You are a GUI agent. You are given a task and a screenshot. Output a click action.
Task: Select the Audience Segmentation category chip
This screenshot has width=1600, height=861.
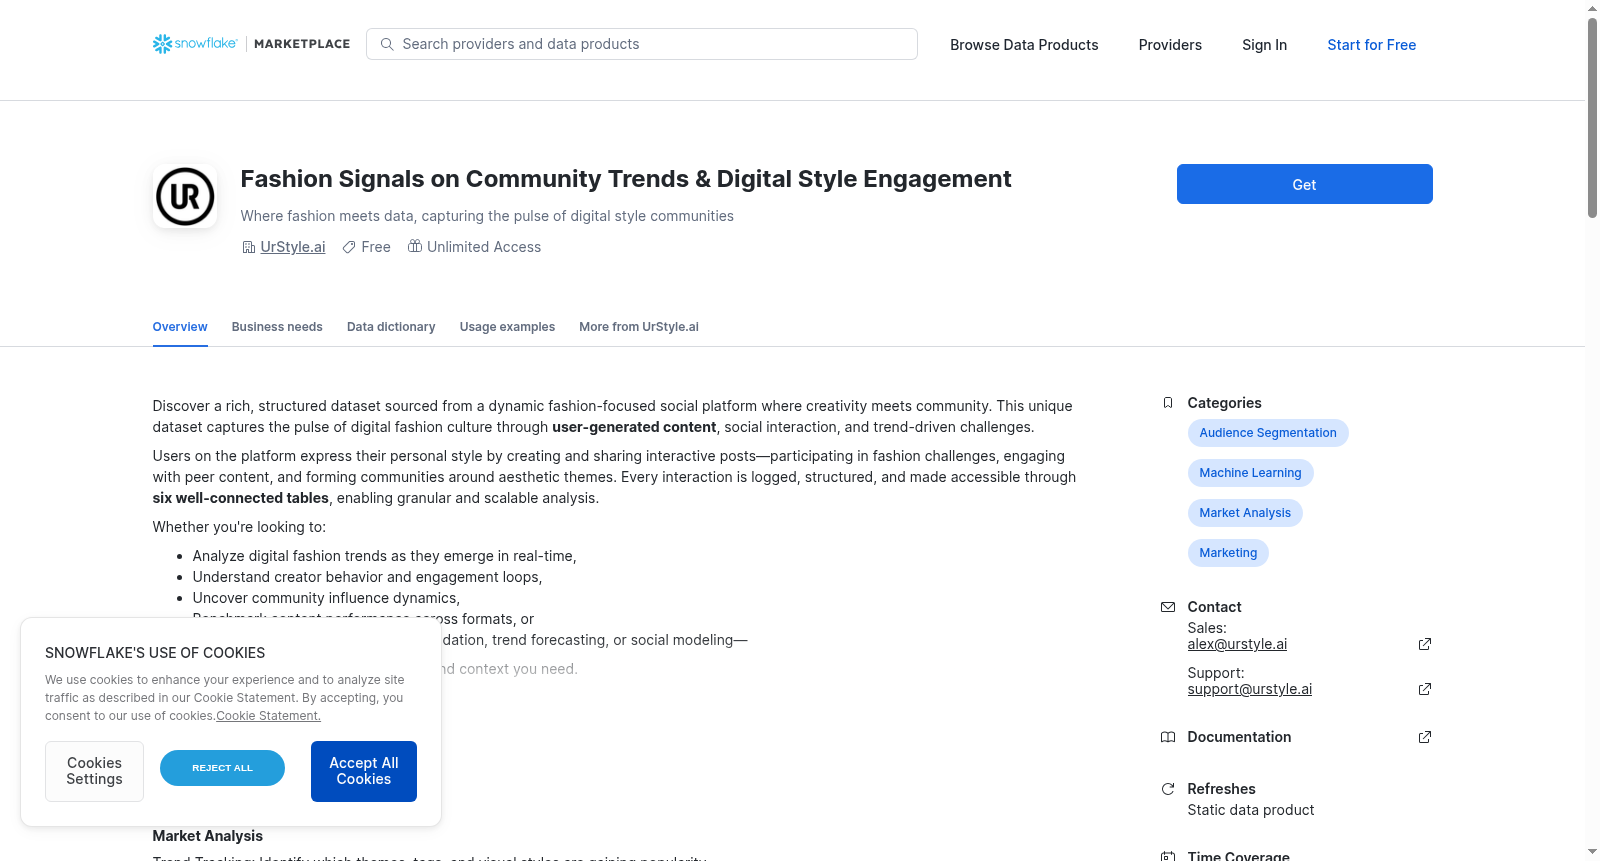point(1268,433)
